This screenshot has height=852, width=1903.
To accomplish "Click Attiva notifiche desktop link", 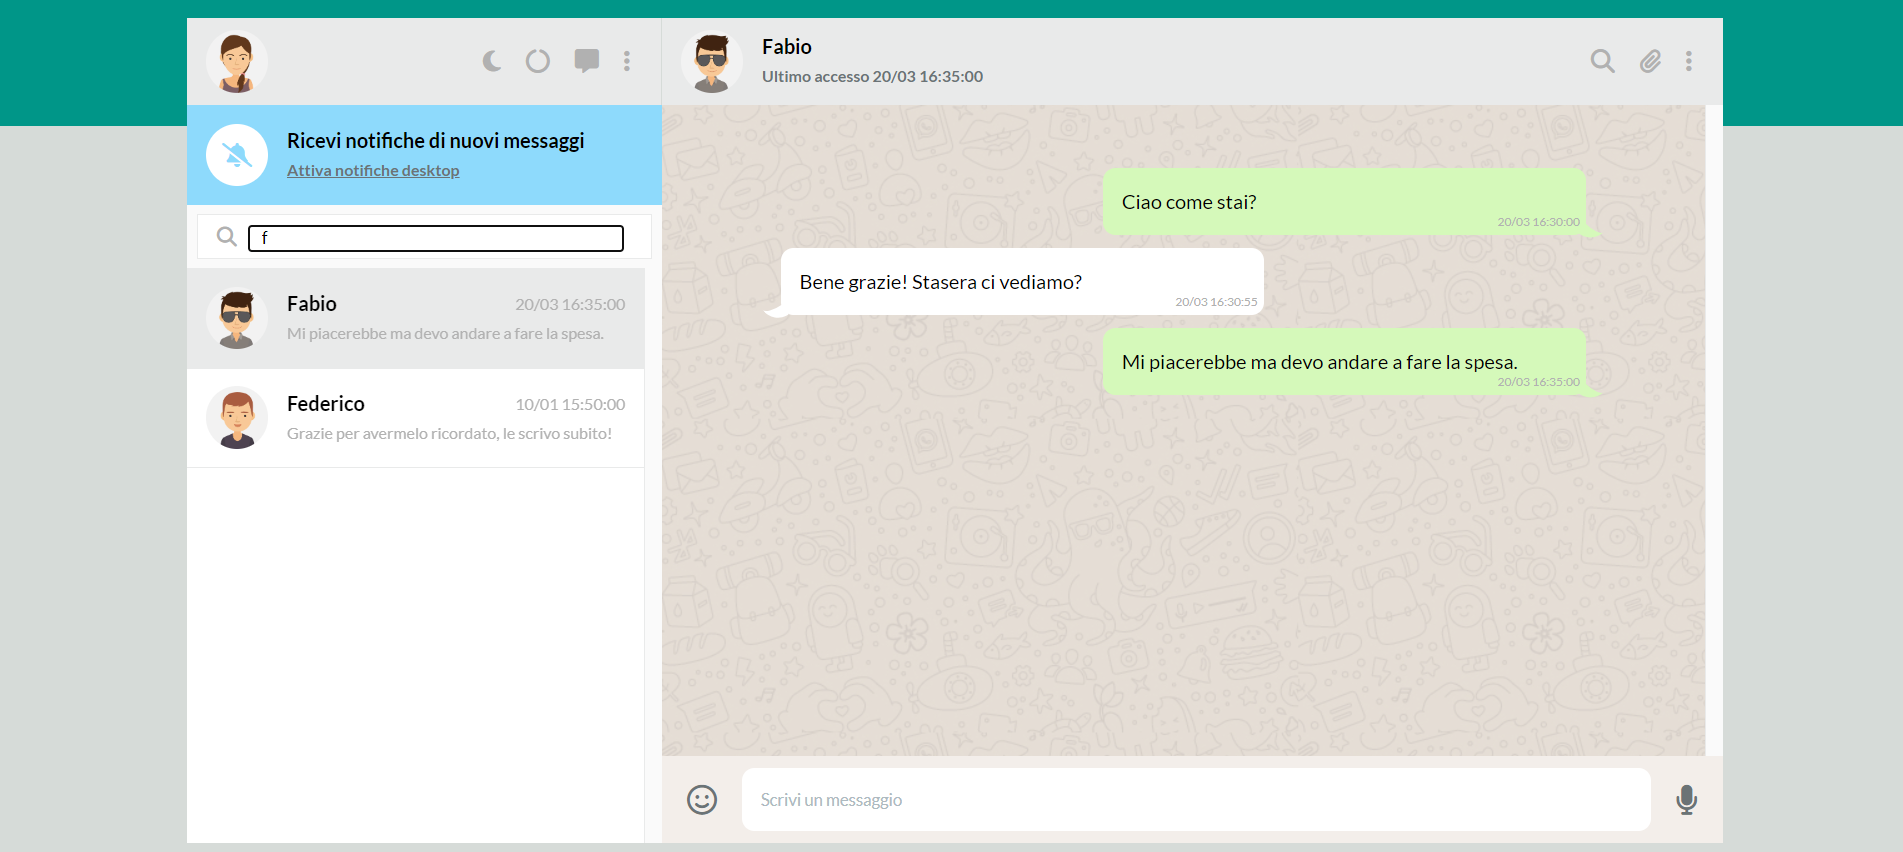I will click(373, 171).
